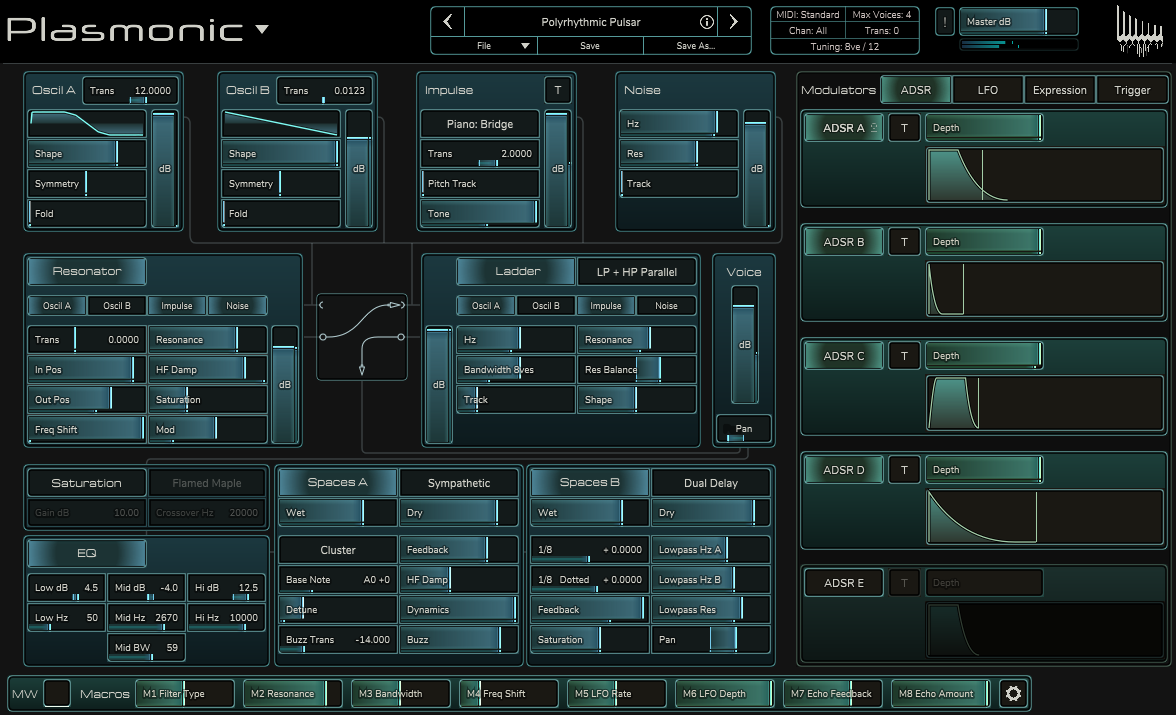The width and height of the screenshot is (1176, 715).
Task: Click the Save As... button
Action: coord(697,46)
